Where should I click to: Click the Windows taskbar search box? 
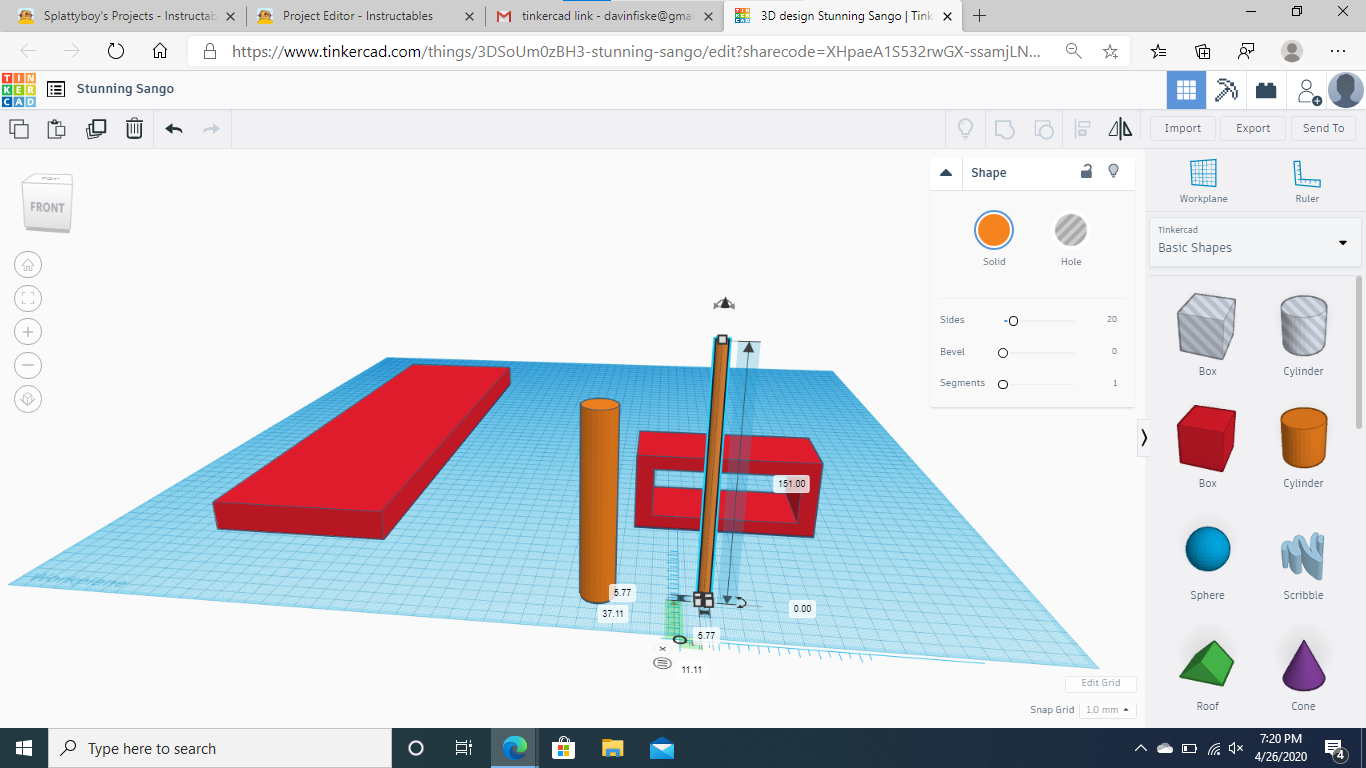(x=220, y=748)
